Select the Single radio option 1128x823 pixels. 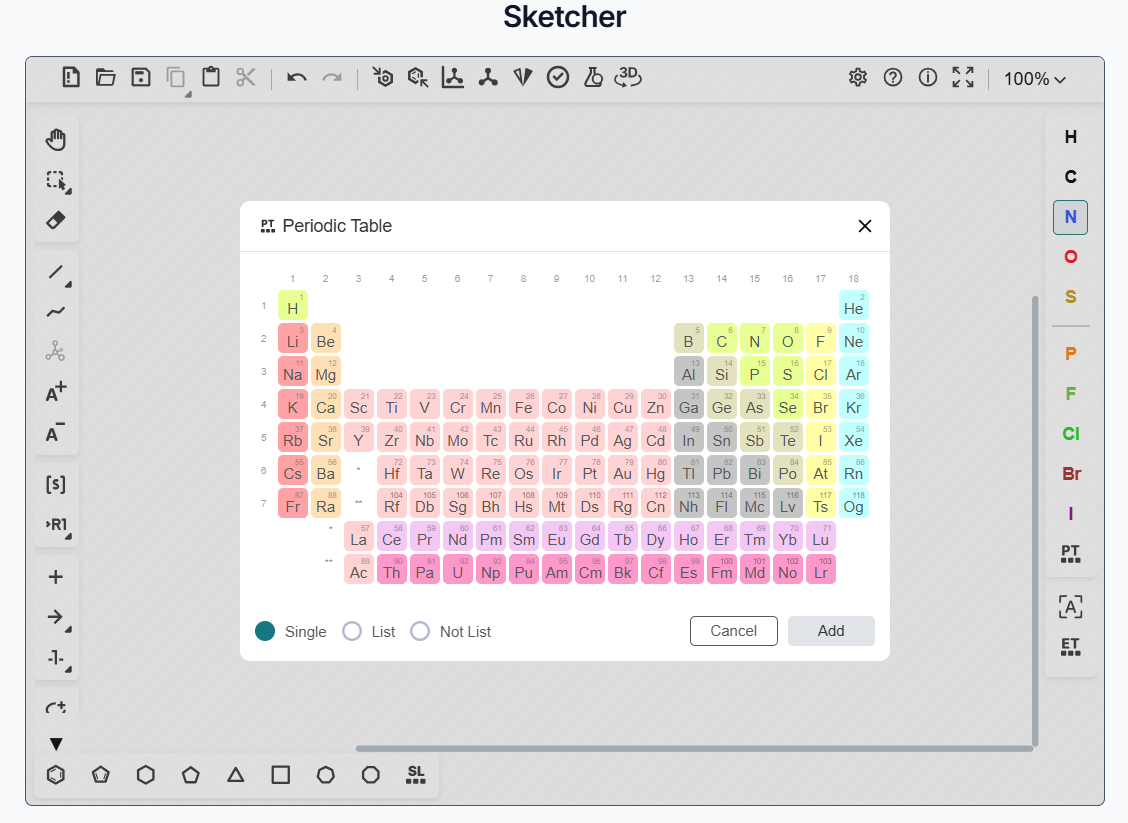click(x=265, y=631)
